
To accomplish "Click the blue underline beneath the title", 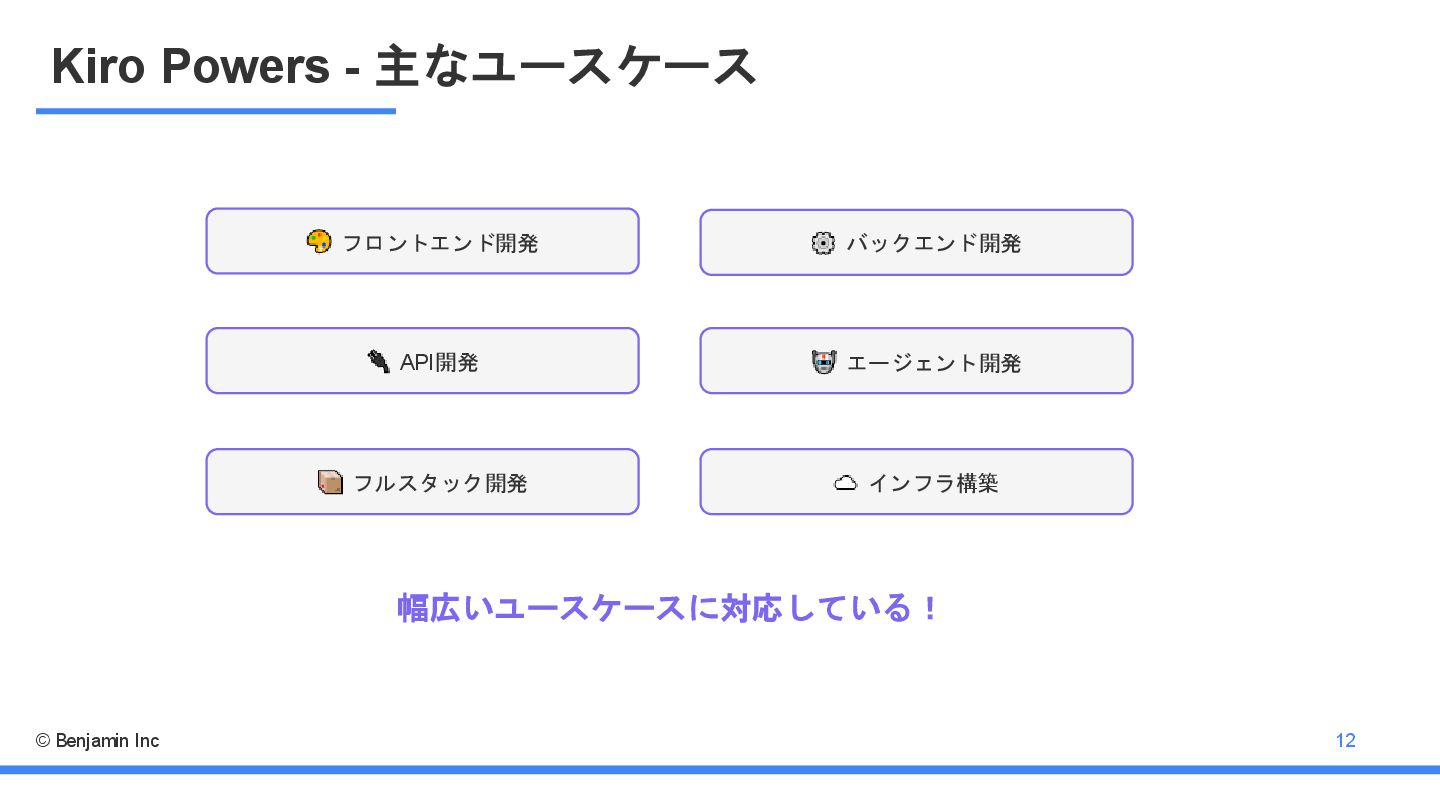I will [216, 111].
